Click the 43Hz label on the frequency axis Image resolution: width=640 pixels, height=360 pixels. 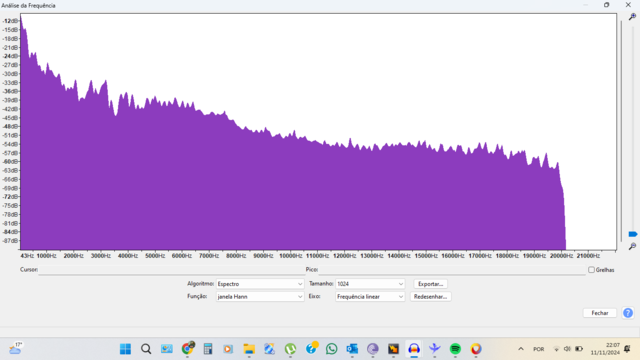(x=27, y=256)
